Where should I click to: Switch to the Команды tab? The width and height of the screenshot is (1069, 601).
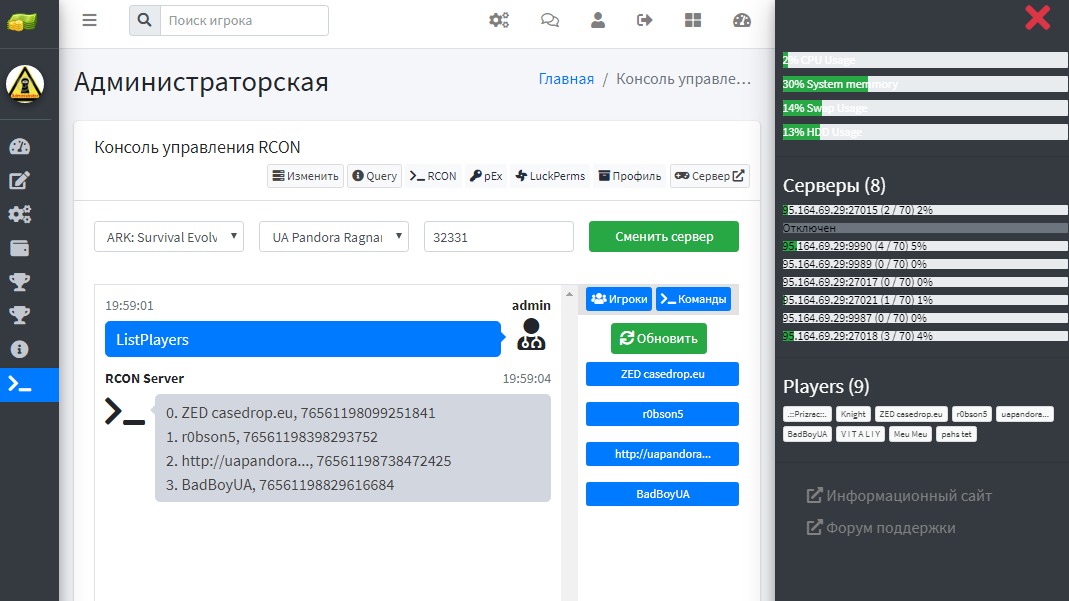point(693,299)
